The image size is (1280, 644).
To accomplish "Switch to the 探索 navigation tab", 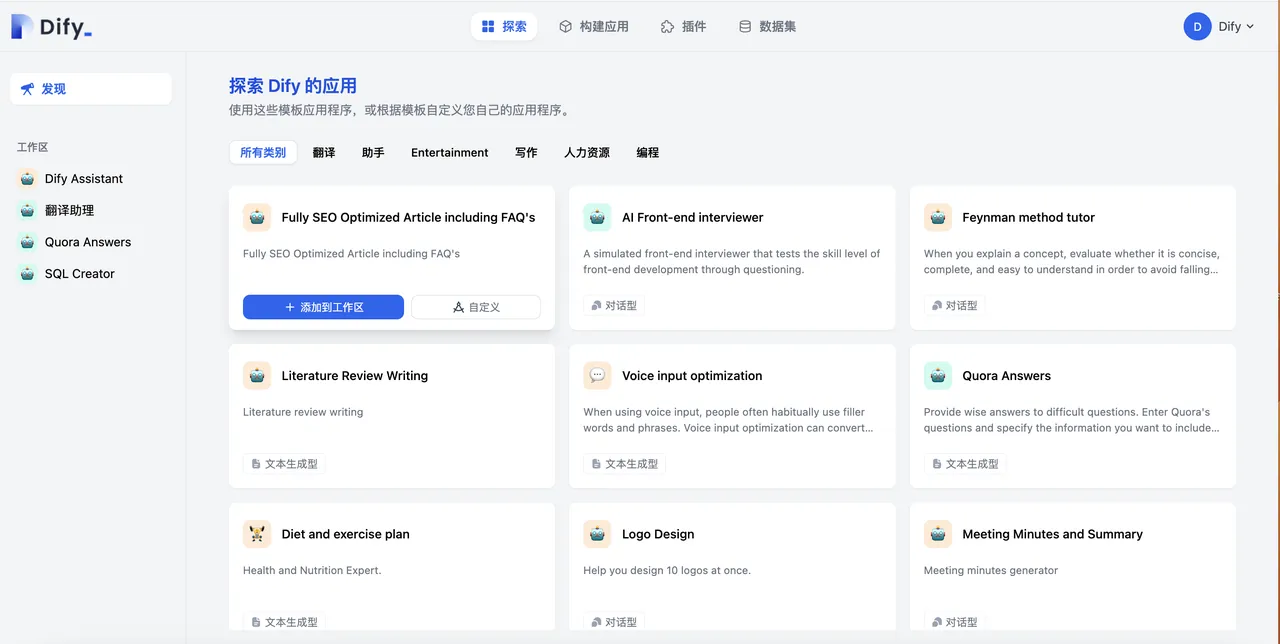I will pyautogui.click(x=504, y=27).
